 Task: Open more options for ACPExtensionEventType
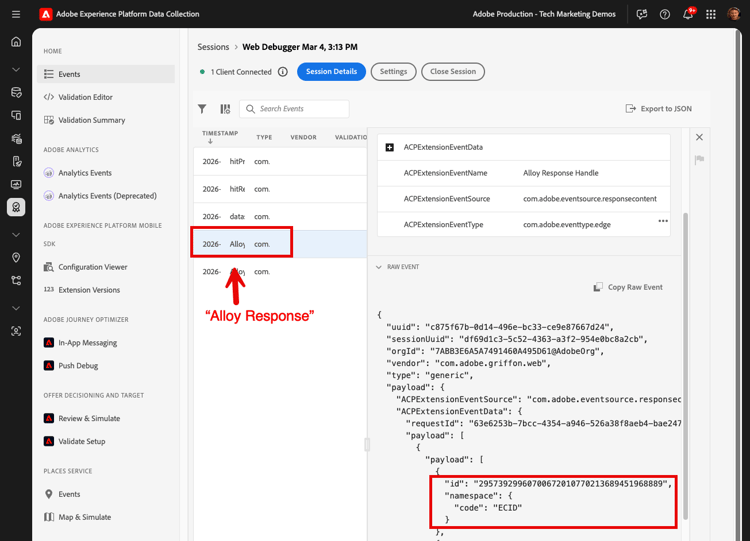(x=663, y=221)
